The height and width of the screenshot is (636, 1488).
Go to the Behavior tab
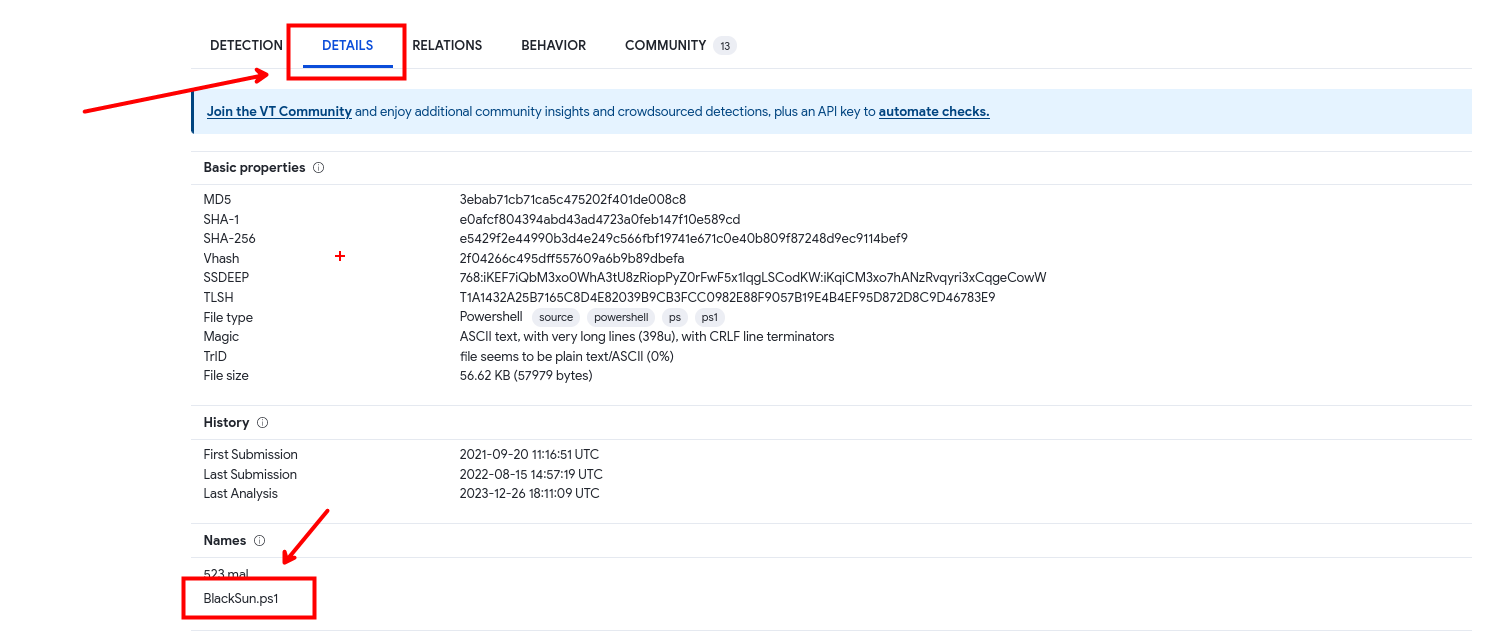[553, 46]
